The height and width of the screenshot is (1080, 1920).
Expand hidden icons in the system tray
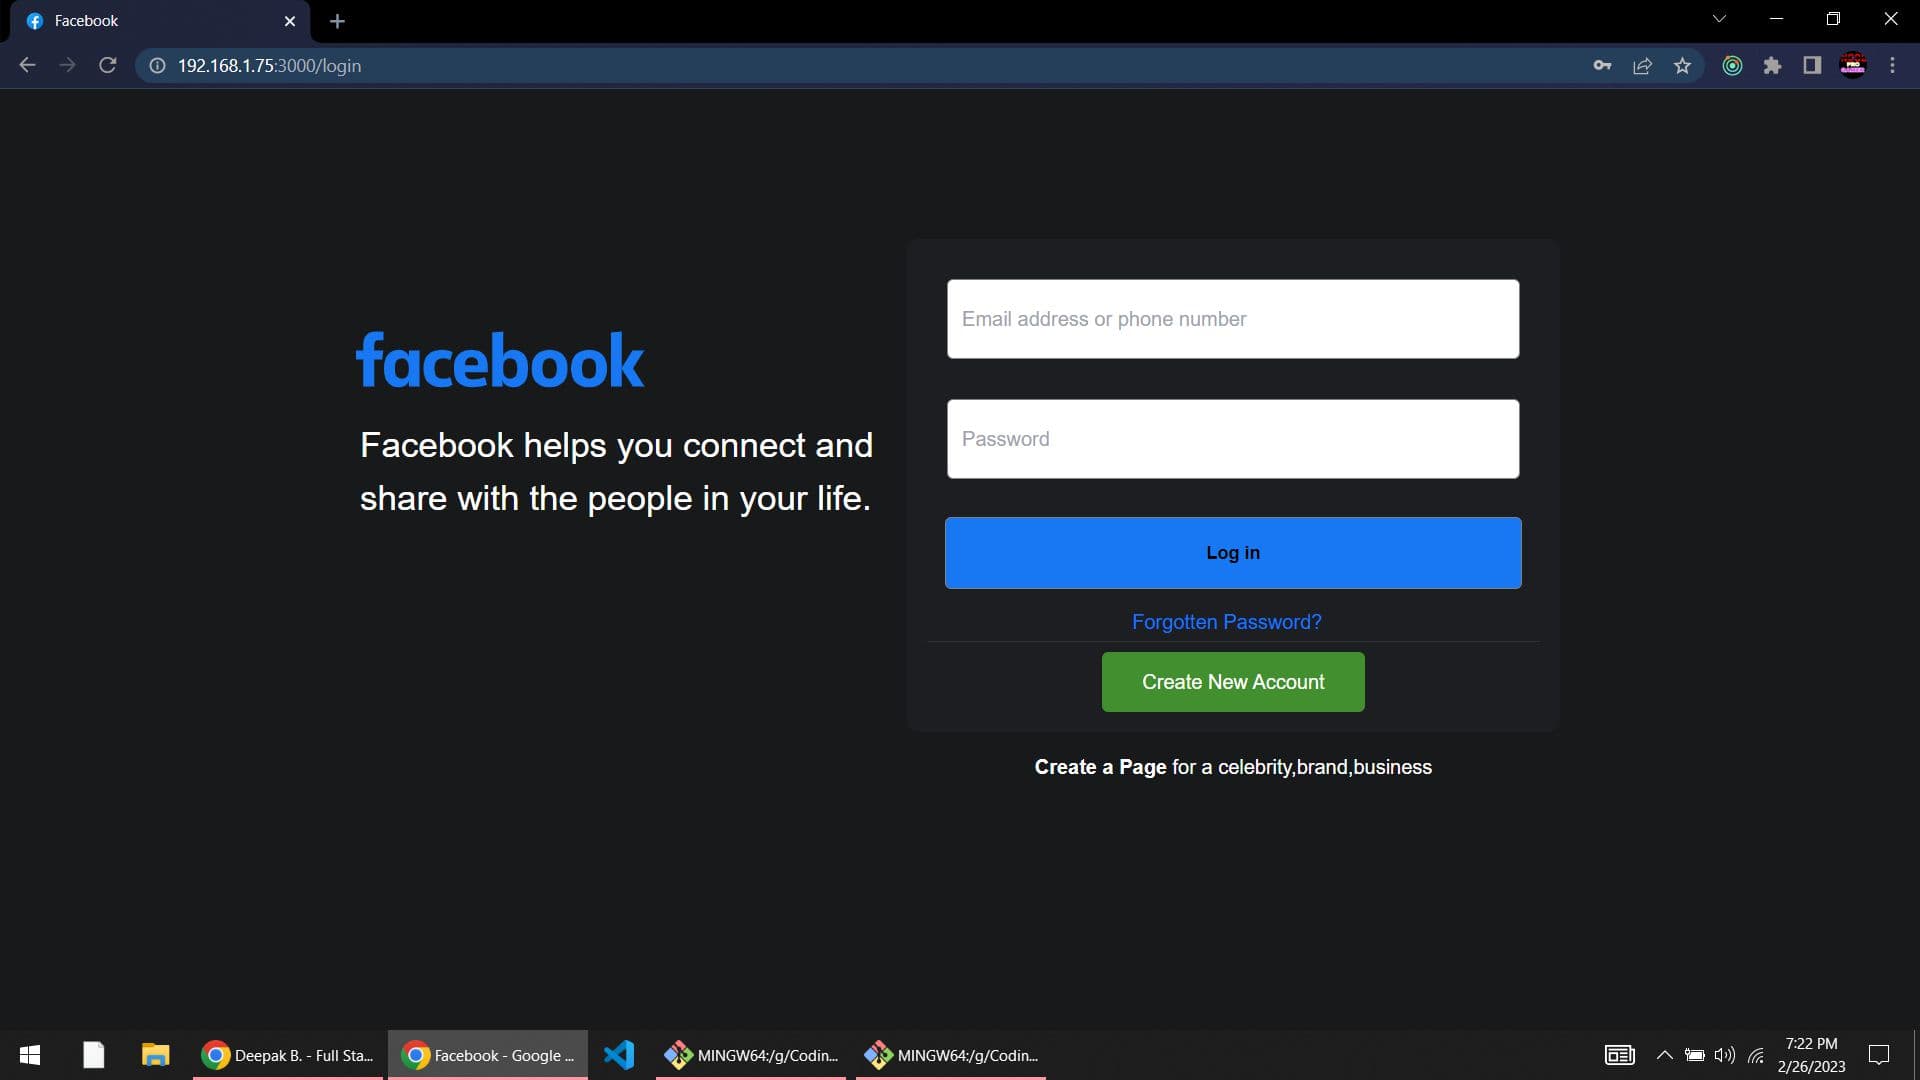(1664, 1054)
